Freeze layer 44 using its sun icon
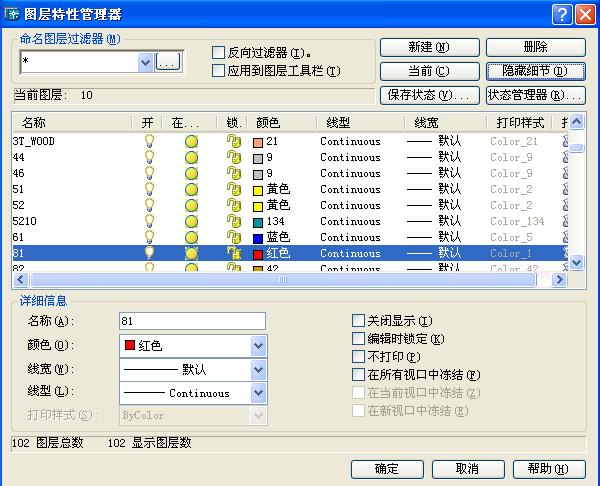The image size is (600, 486). tap(191, 158)
